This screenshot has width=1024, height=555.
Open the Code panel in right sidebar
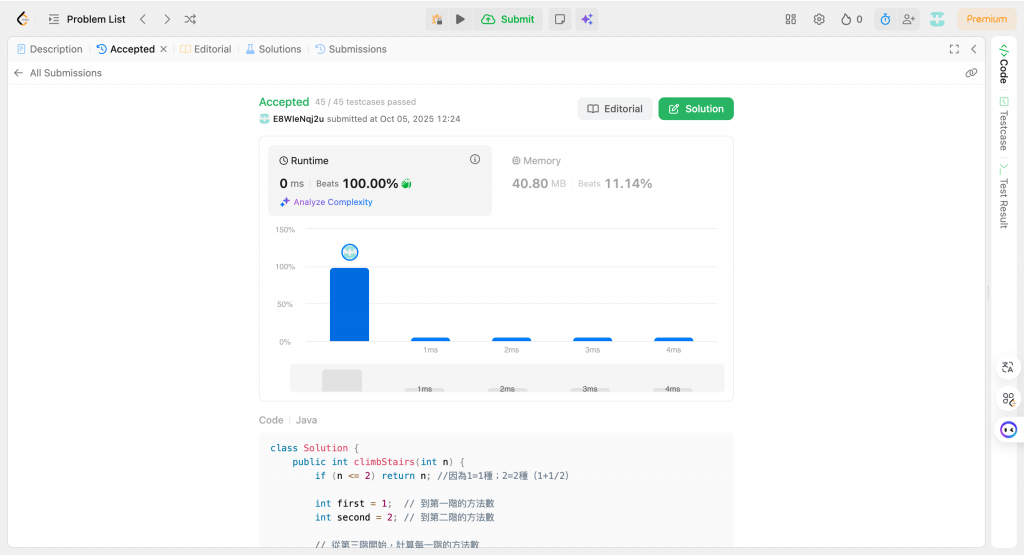(1004, 64)
